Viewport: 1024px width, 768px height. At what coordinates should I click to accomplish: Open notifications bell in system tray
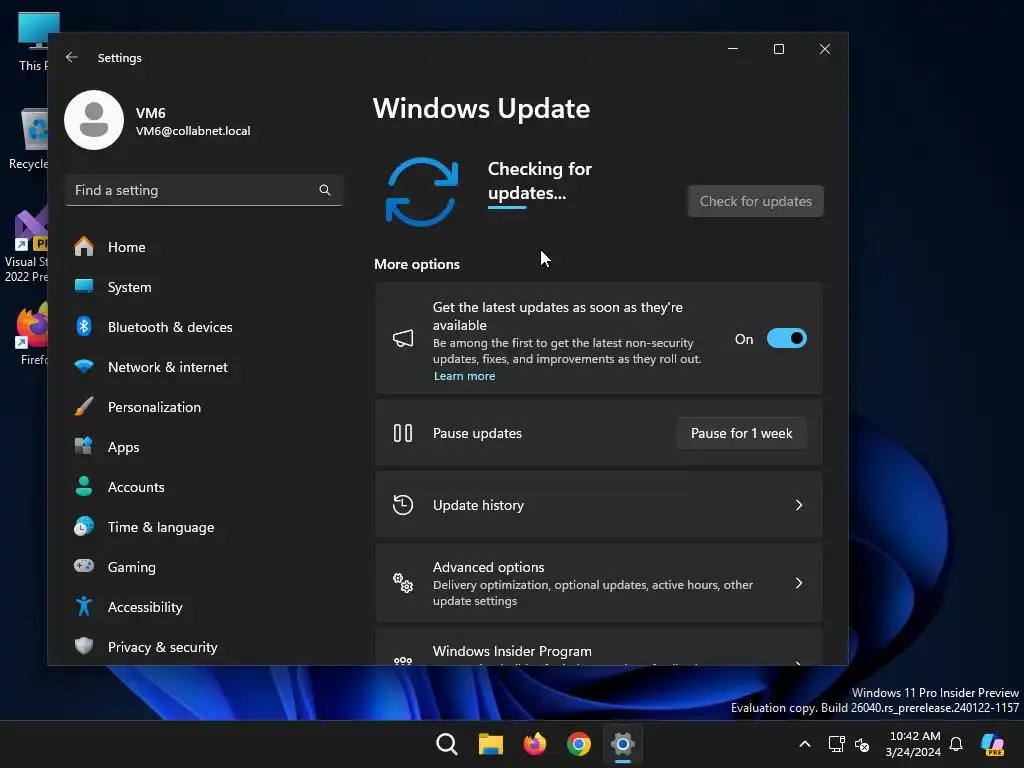tap(956, 744)
